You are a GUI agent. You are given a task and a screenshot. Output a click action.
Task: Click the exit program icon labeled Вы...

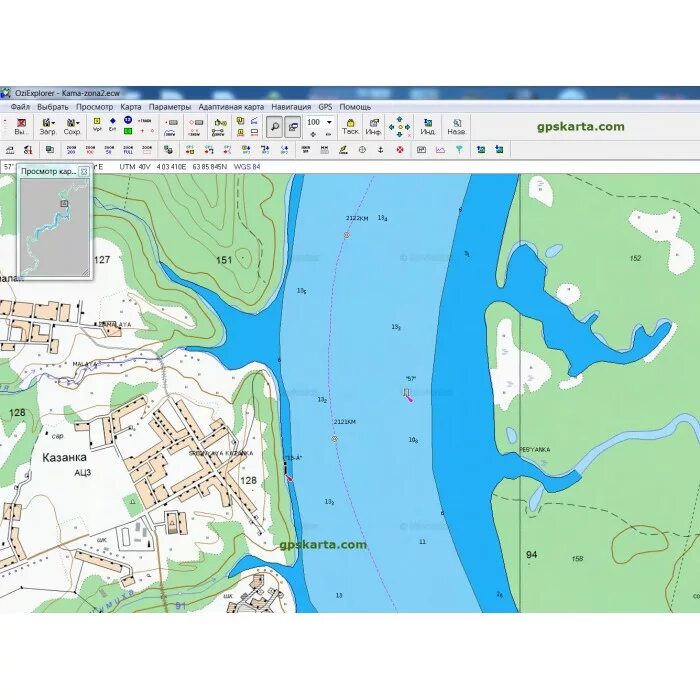(21, 127)
